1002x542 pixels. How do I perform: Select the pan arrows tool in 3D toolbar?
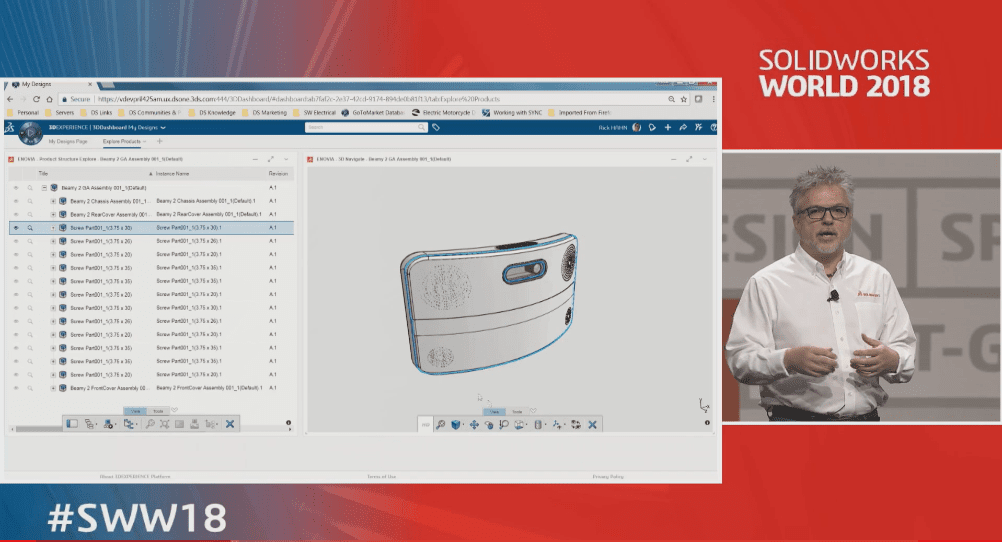(474, 424)
